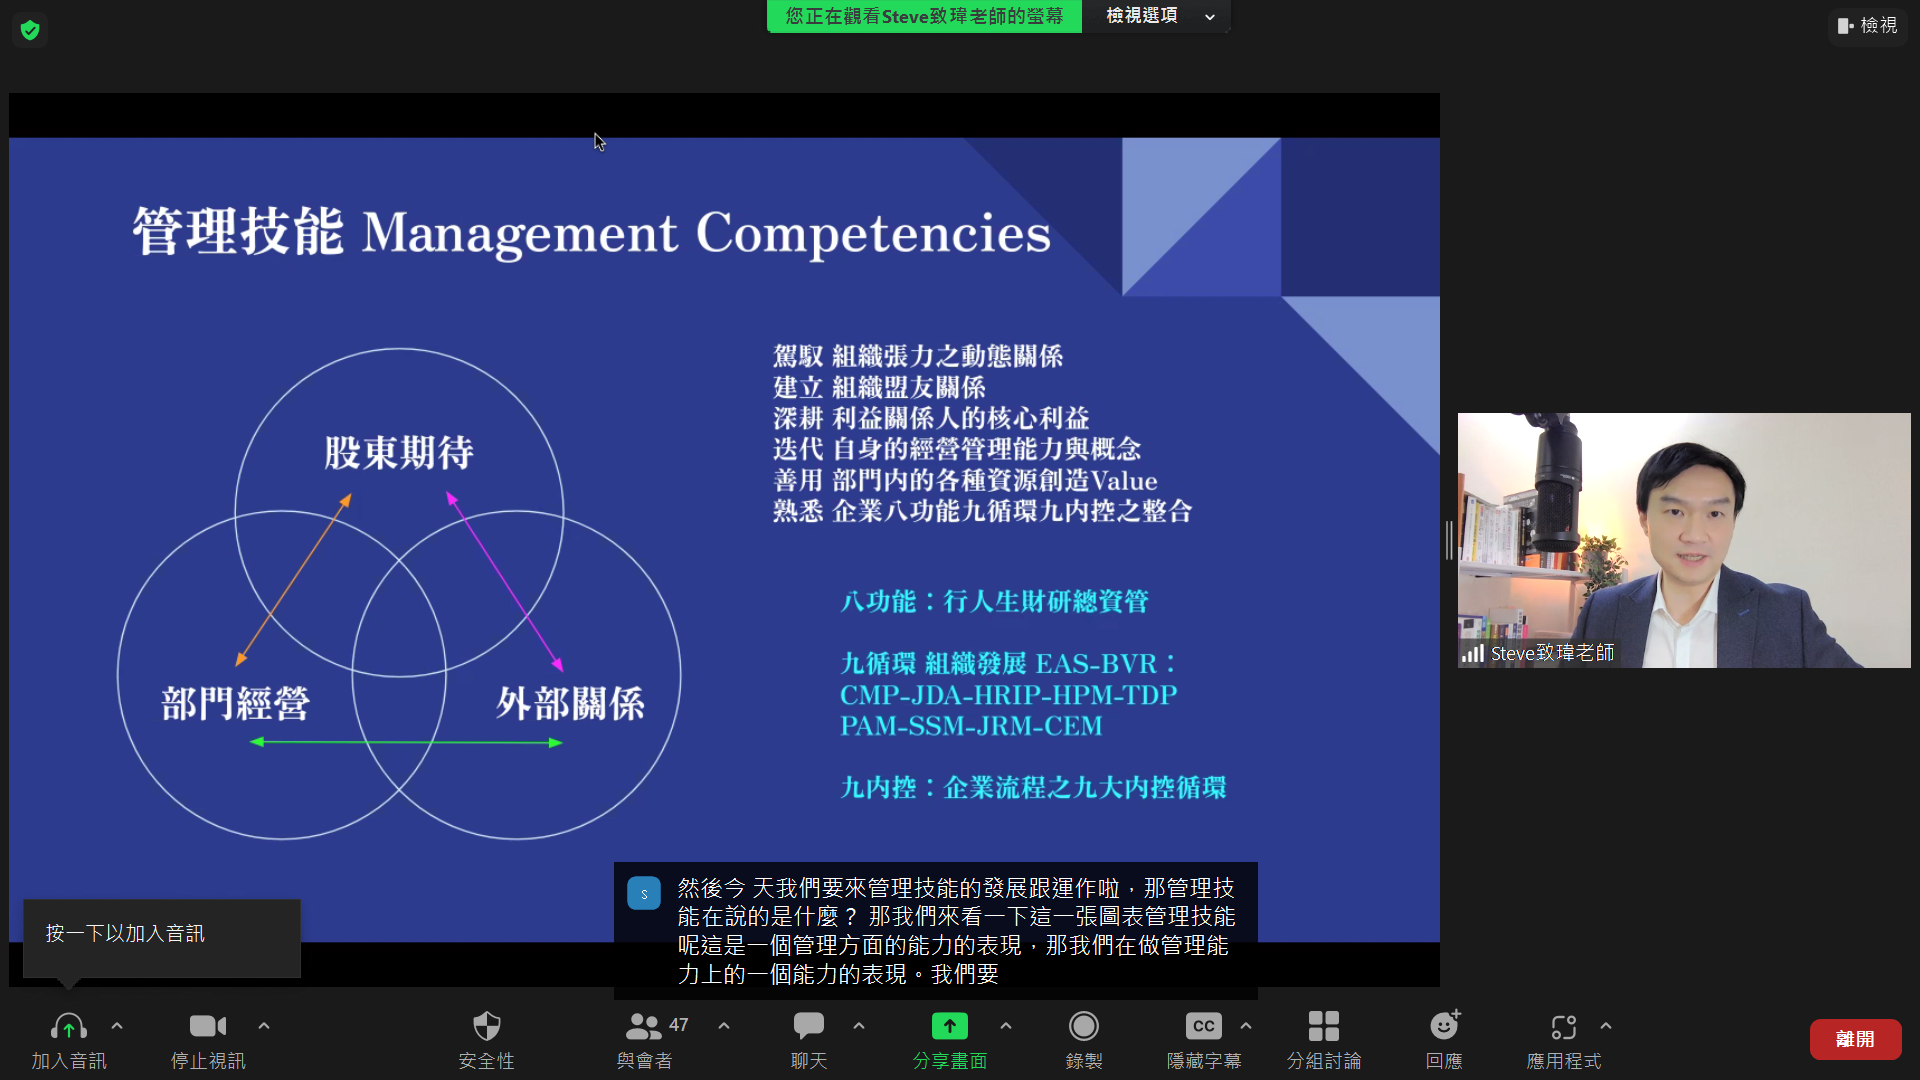Image resolution: width=1920 pixels, height=1080 pixels.
Task: Click the apps icon in toolbar
Action: click(x=1563, y=1027)
